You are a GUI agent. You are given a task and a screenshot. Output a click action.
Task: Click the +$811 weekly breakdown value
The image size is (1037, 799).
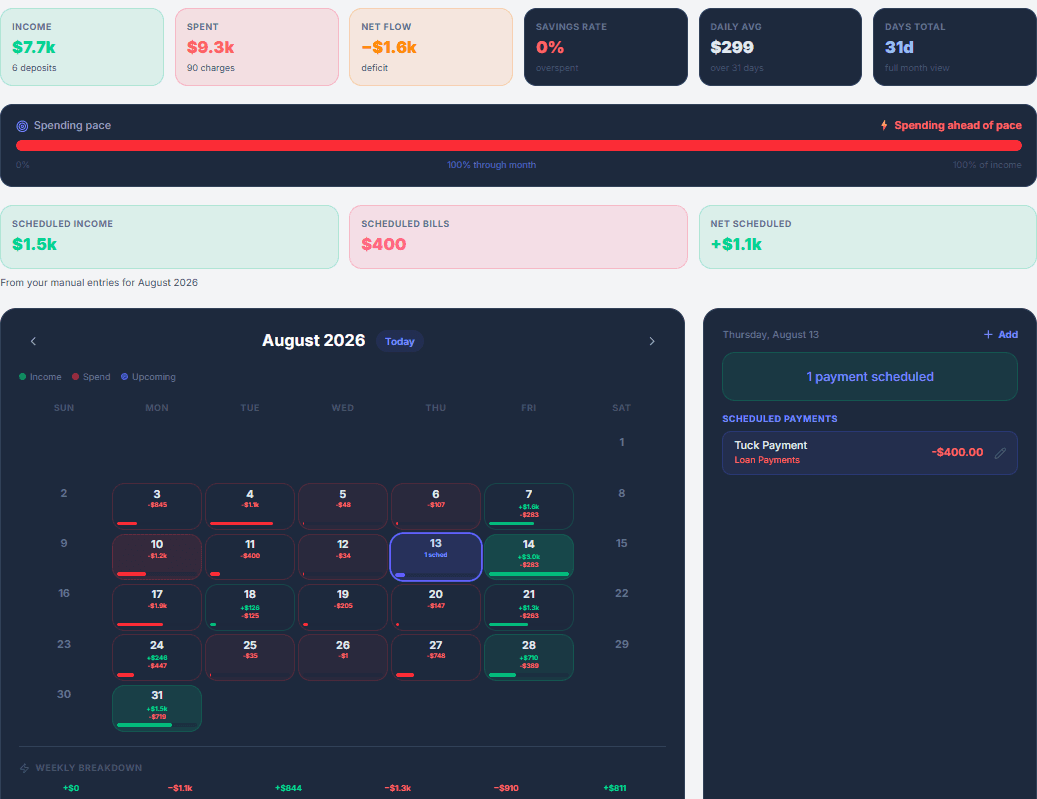tap(615, 788)
